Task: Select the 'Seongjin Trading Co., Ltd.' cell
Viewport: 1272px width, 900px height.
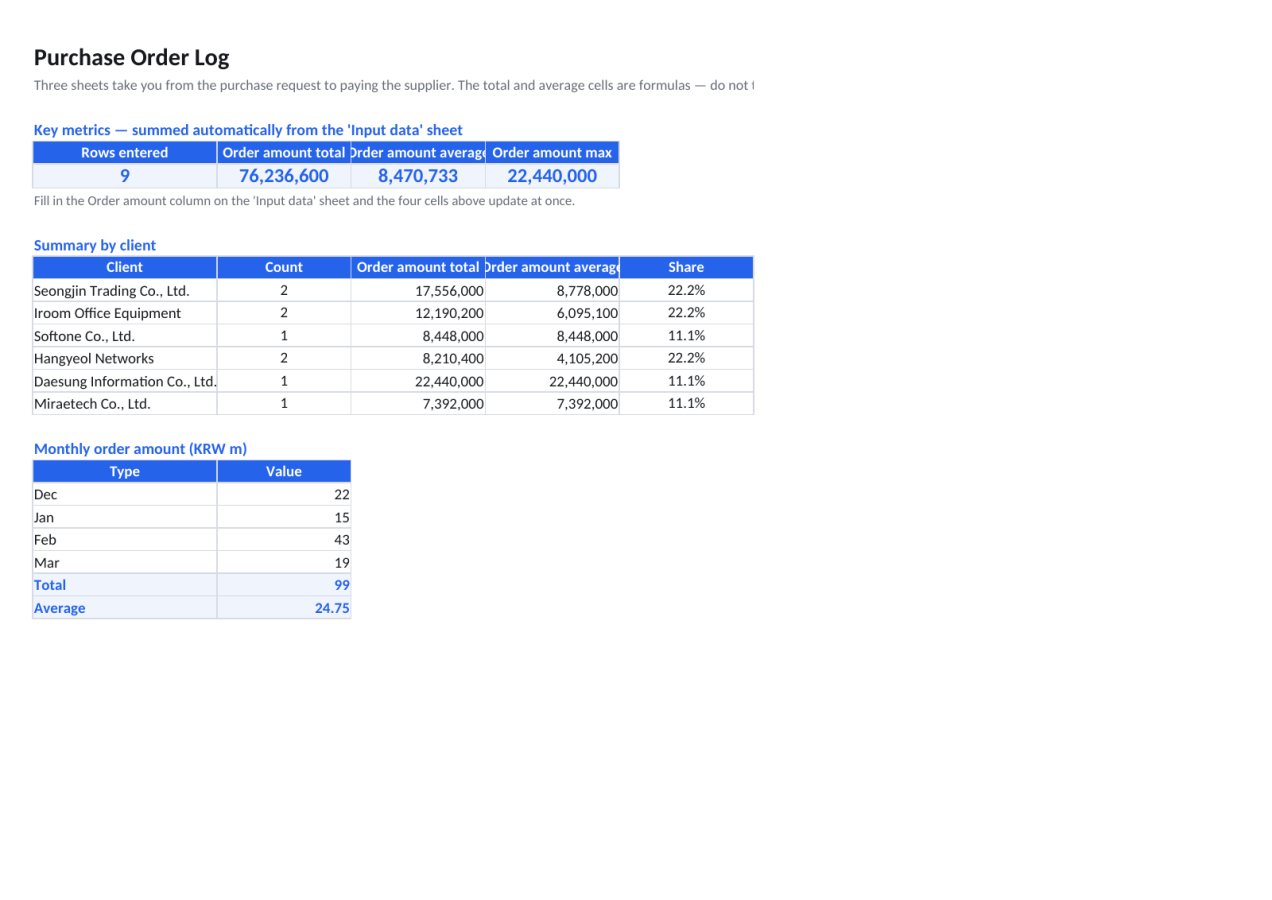Action: coord(125,291)
